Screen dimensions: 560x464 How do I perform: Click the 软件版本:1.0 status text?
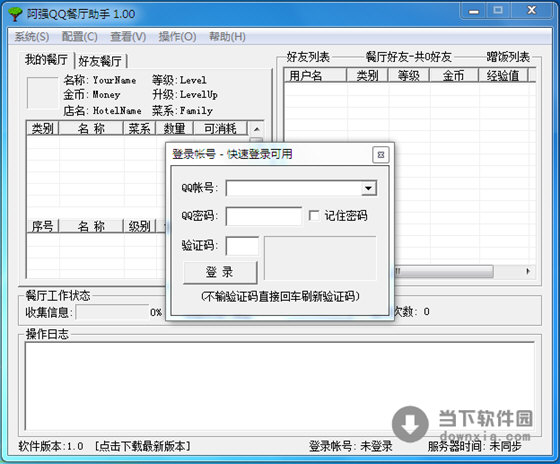51,446
